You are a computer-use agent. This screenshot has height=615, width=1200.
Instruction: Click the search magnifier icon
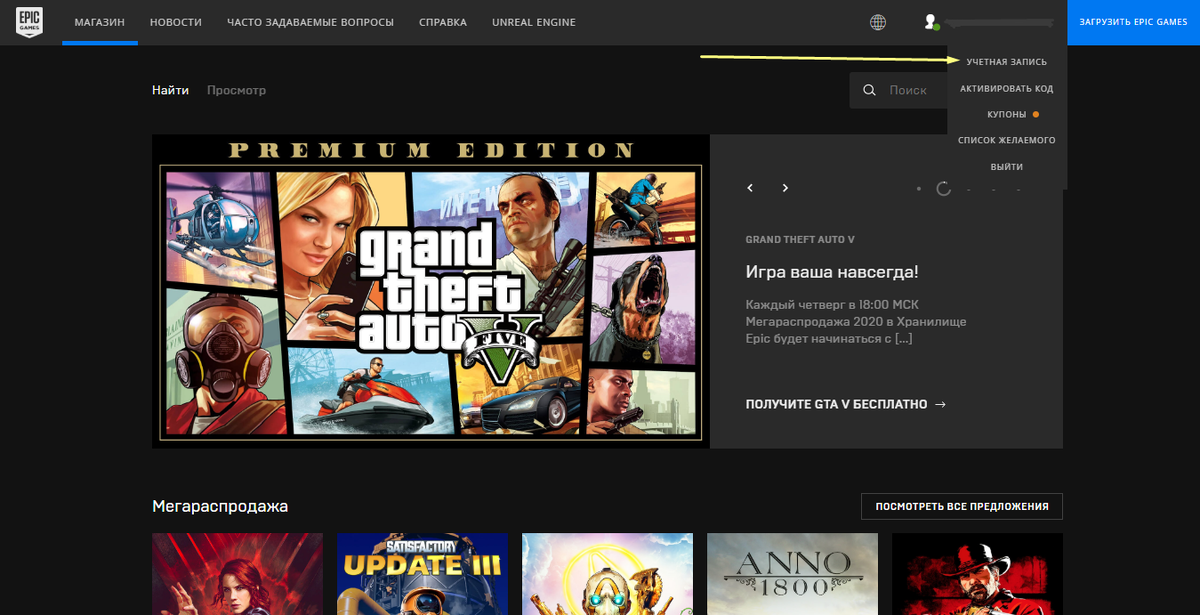point(870,90)
